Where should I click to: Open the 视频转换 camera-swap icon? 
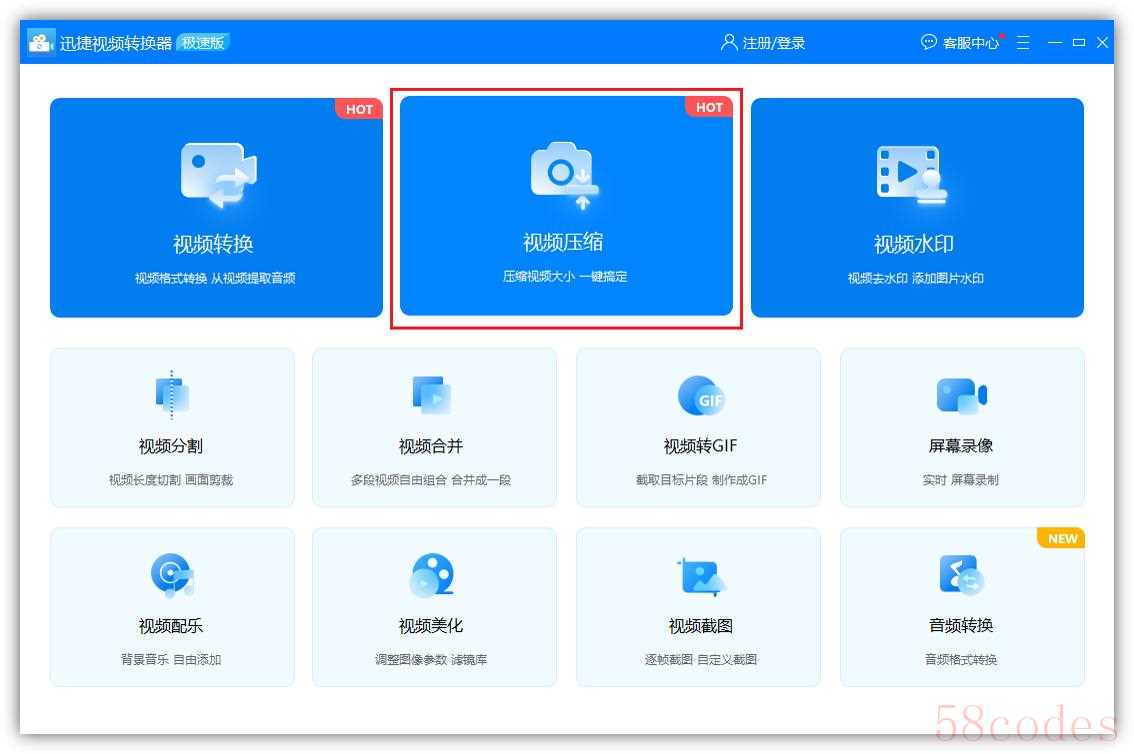click(x=218, y=174)
